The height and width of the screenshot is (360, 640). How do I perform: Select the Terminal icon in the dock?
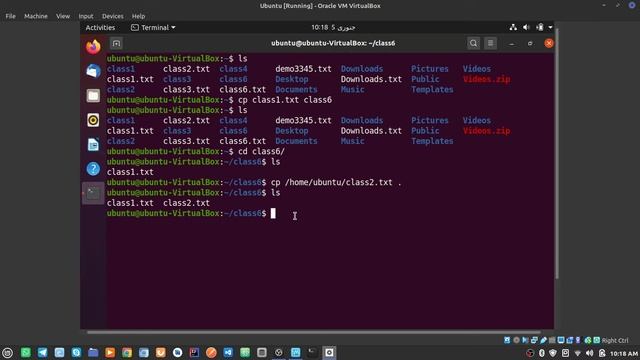pos(93,193)
